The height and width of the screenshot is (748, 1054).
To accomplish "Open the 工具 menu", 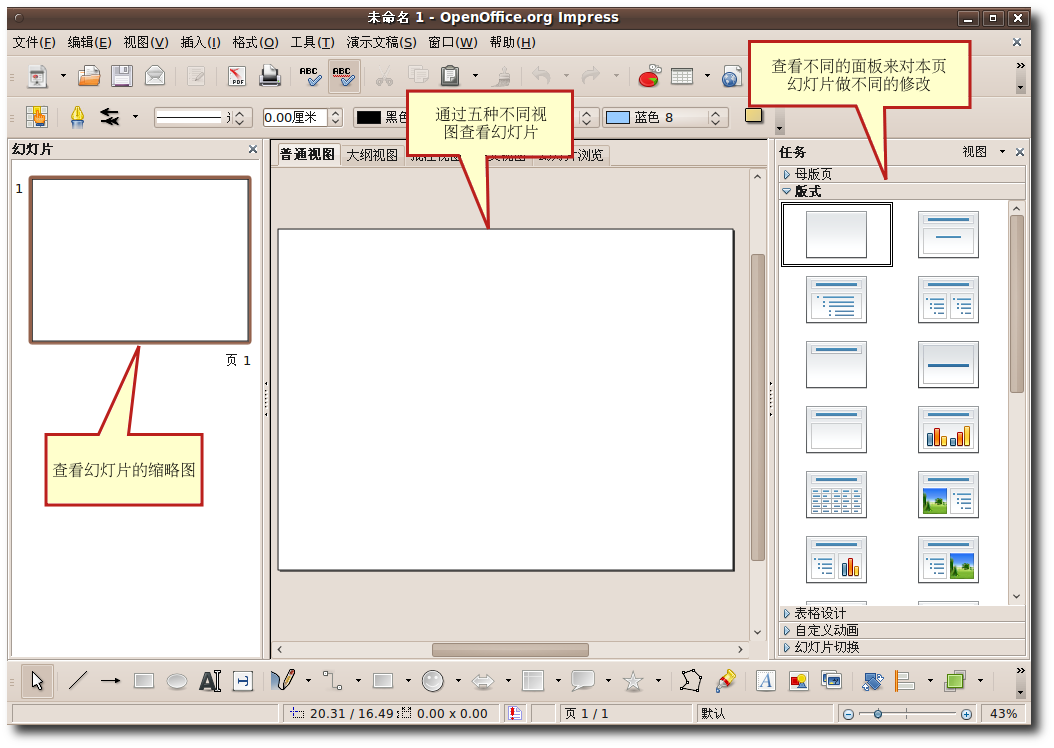I will [313, 42].
